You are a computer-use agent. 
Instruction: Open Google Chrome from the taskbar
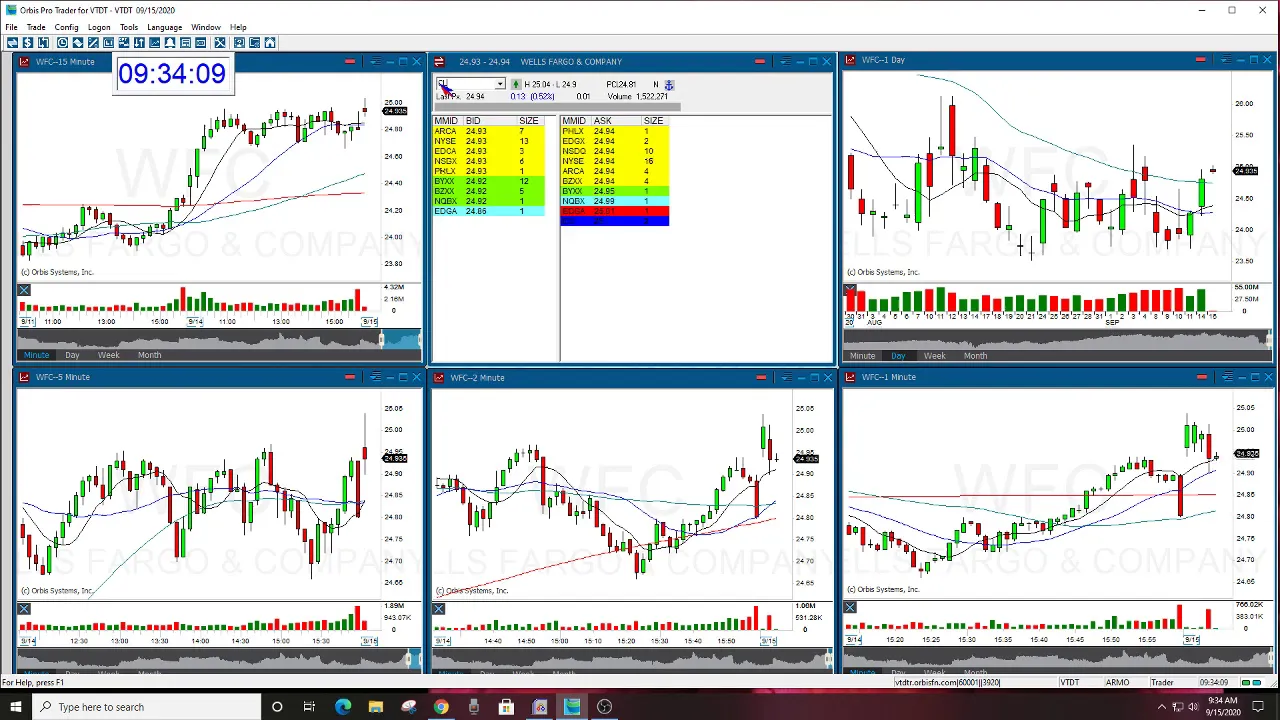click(441, 707)
